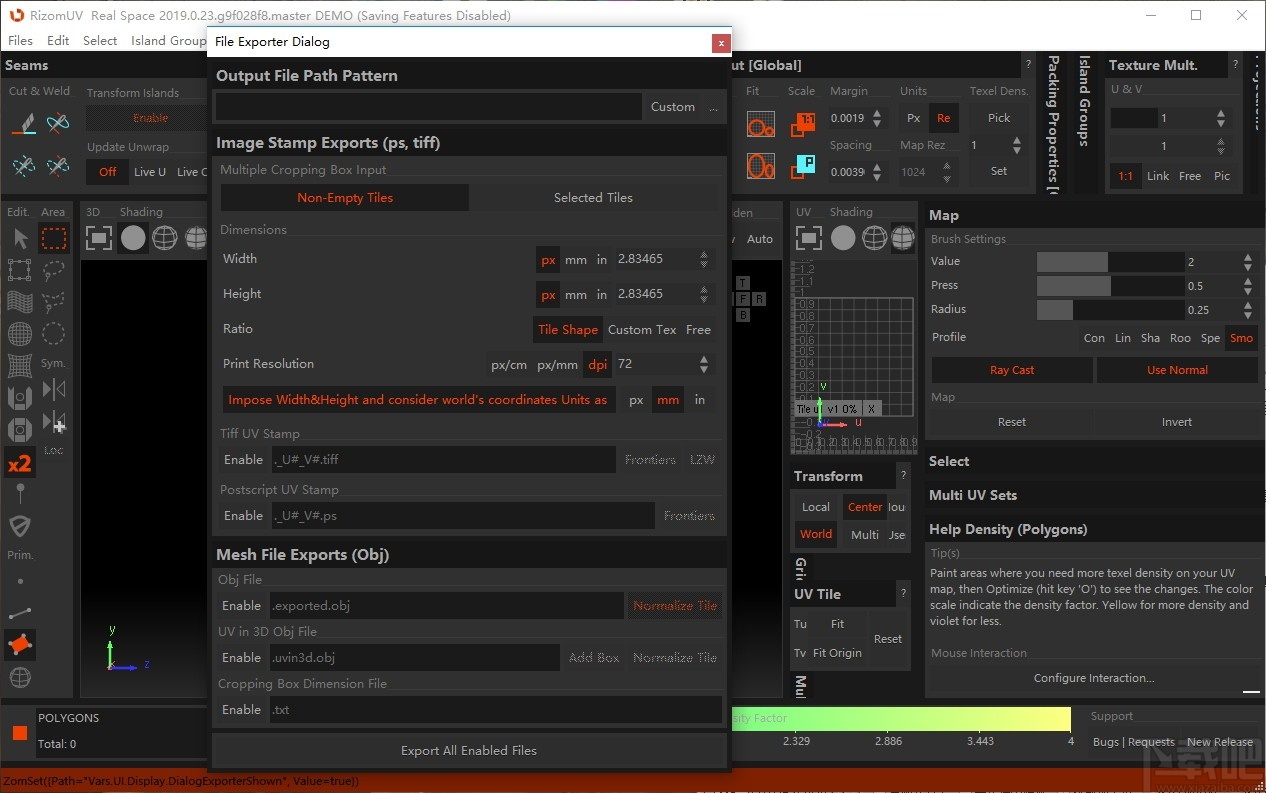Click the Configure Interaction button
The image size is (1266, 793).
pyautogui.click(x=1093, y=678)
